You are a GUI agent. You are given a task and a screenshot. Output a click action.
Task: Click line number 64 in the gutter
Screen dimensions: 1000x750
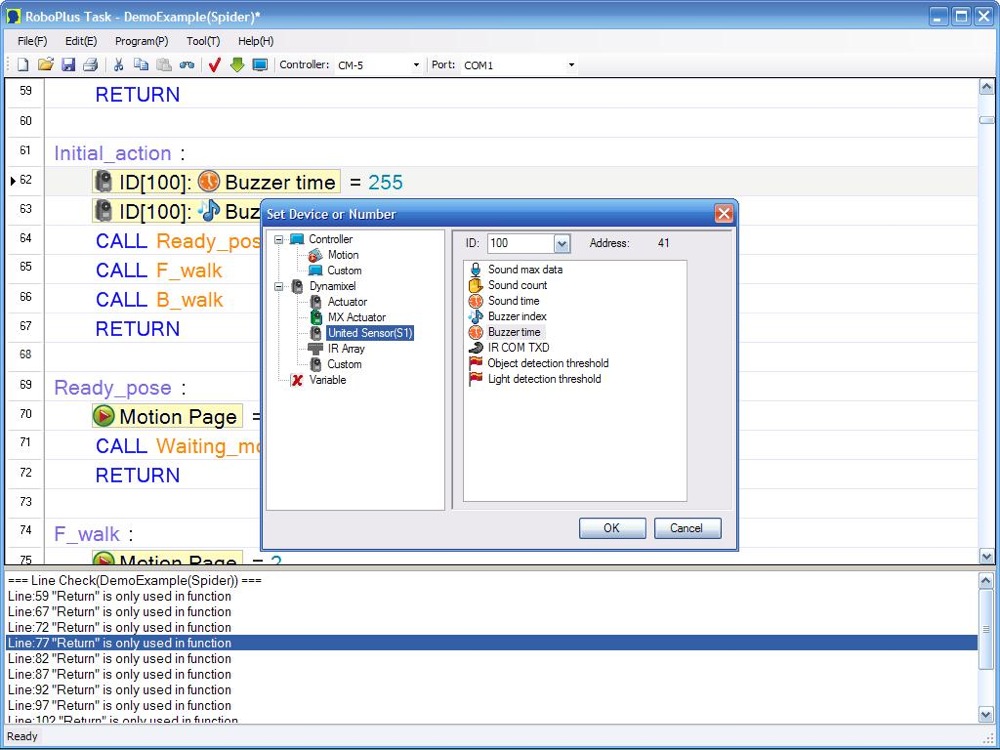pyautogui.click(x=25, y=238)
